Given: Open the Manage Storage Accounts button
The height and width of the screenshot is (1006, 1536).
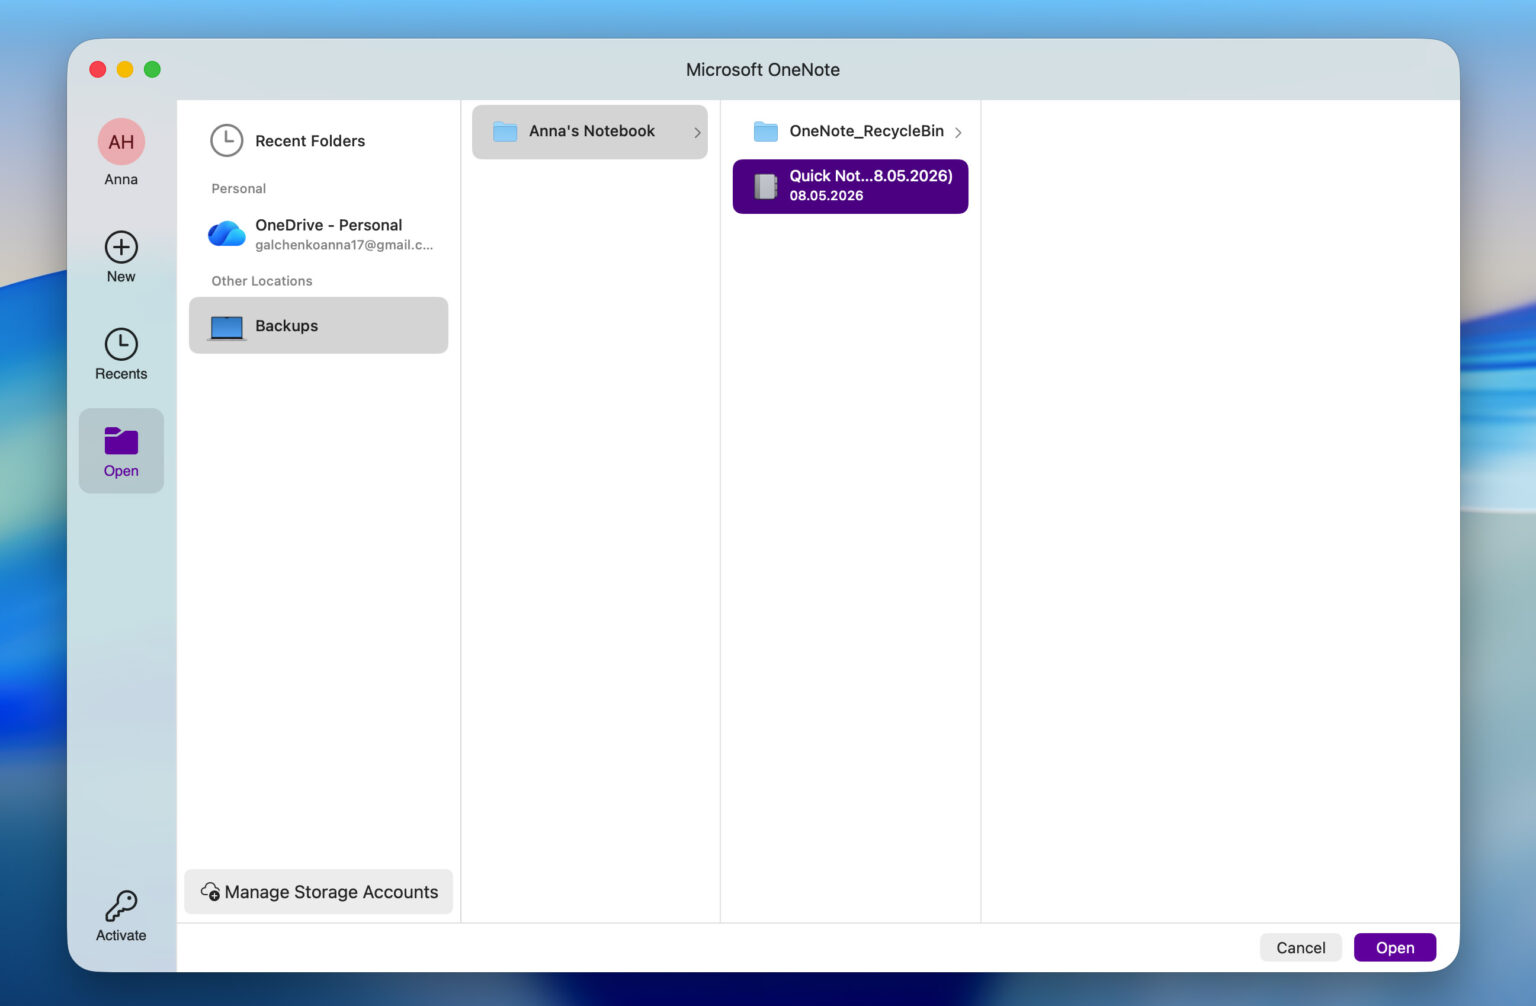Looking at the screenshot, I should tap(319, 891).
